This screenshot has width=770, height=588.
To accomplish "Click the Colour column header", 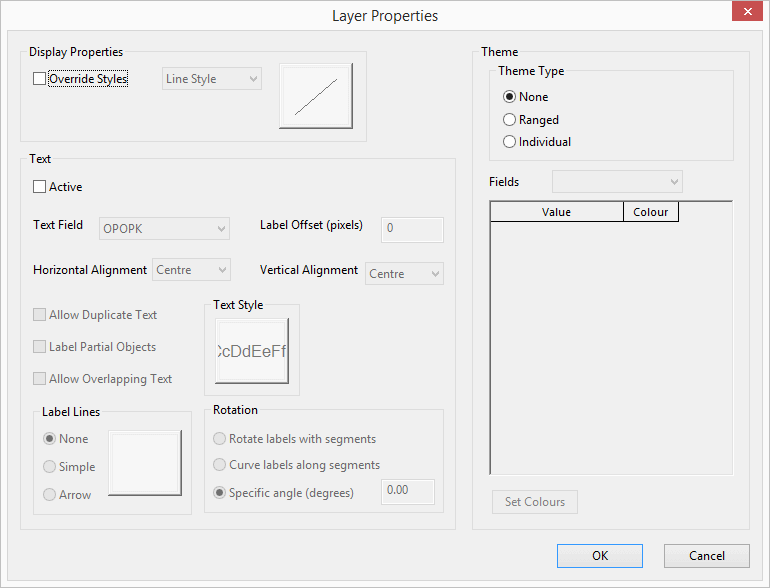I will [651, 212].
